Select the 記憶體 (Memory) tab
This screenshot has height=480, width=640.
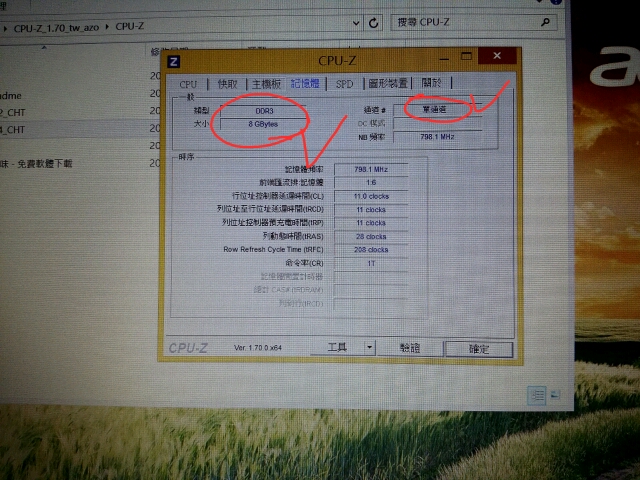point(305,84)
